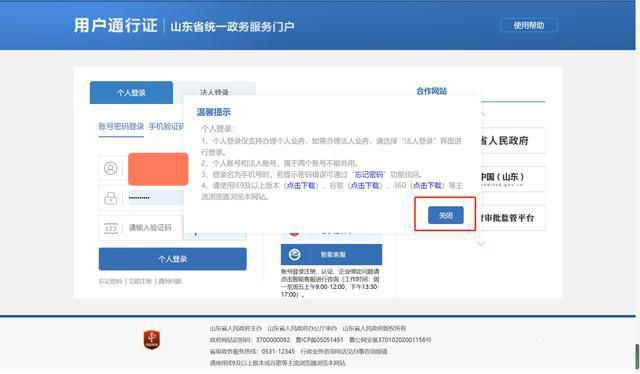
Task: Switch to the 个人登录 tab
Action: 131,93
